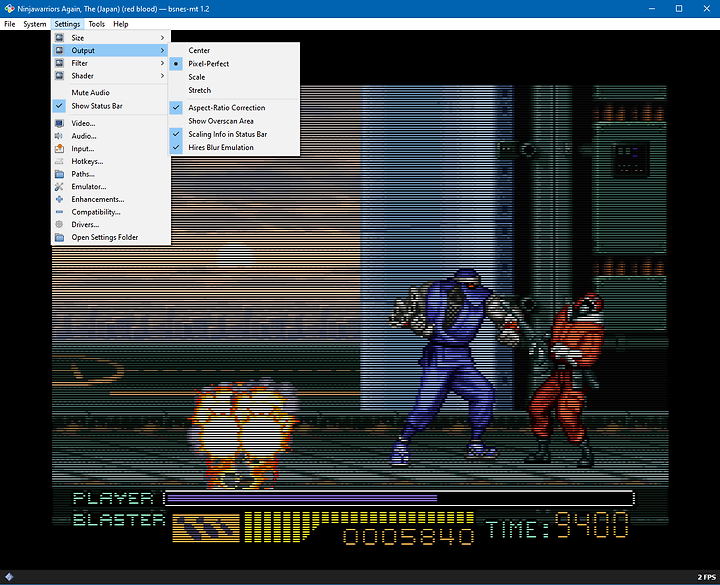The image size is (720, 585).
Task: Click the player health bar
Action: [399, 498]
